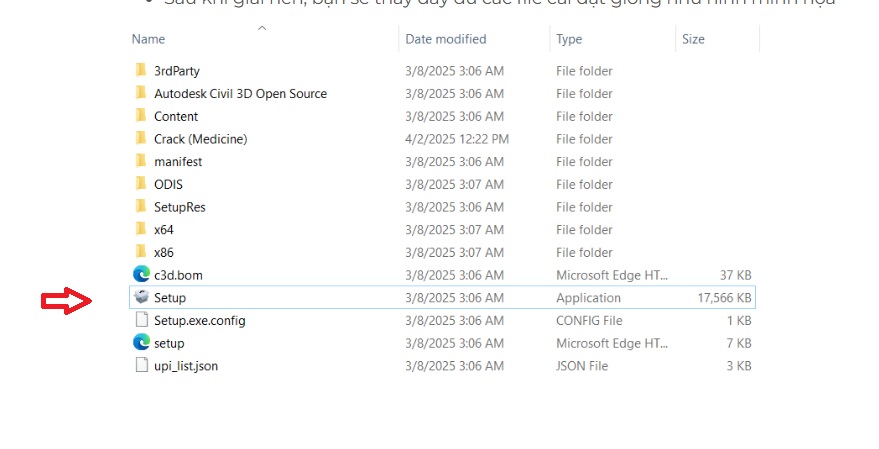Sort by the Type column header
This screenshot has height=449, width=879.
(x=569, y=39)
